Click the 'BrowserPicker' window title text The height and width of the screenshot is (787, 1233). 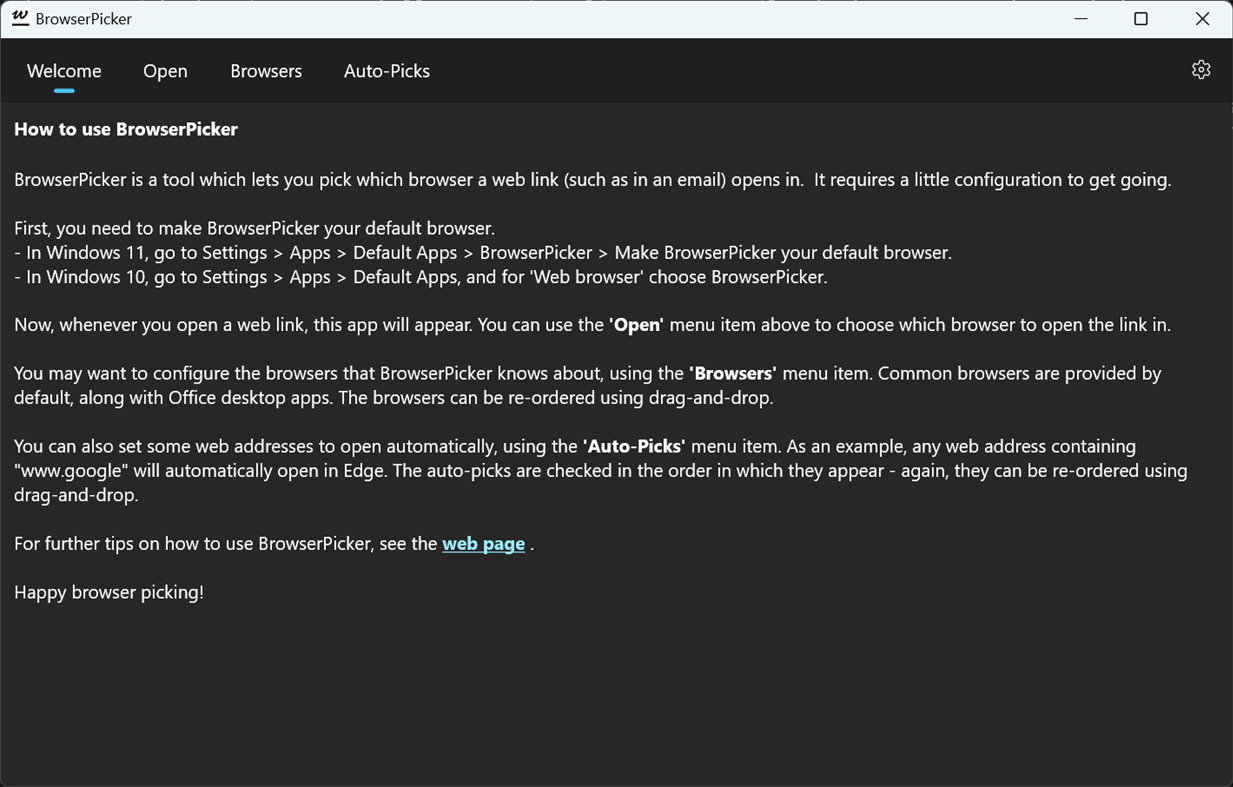[x=84, y=19]
